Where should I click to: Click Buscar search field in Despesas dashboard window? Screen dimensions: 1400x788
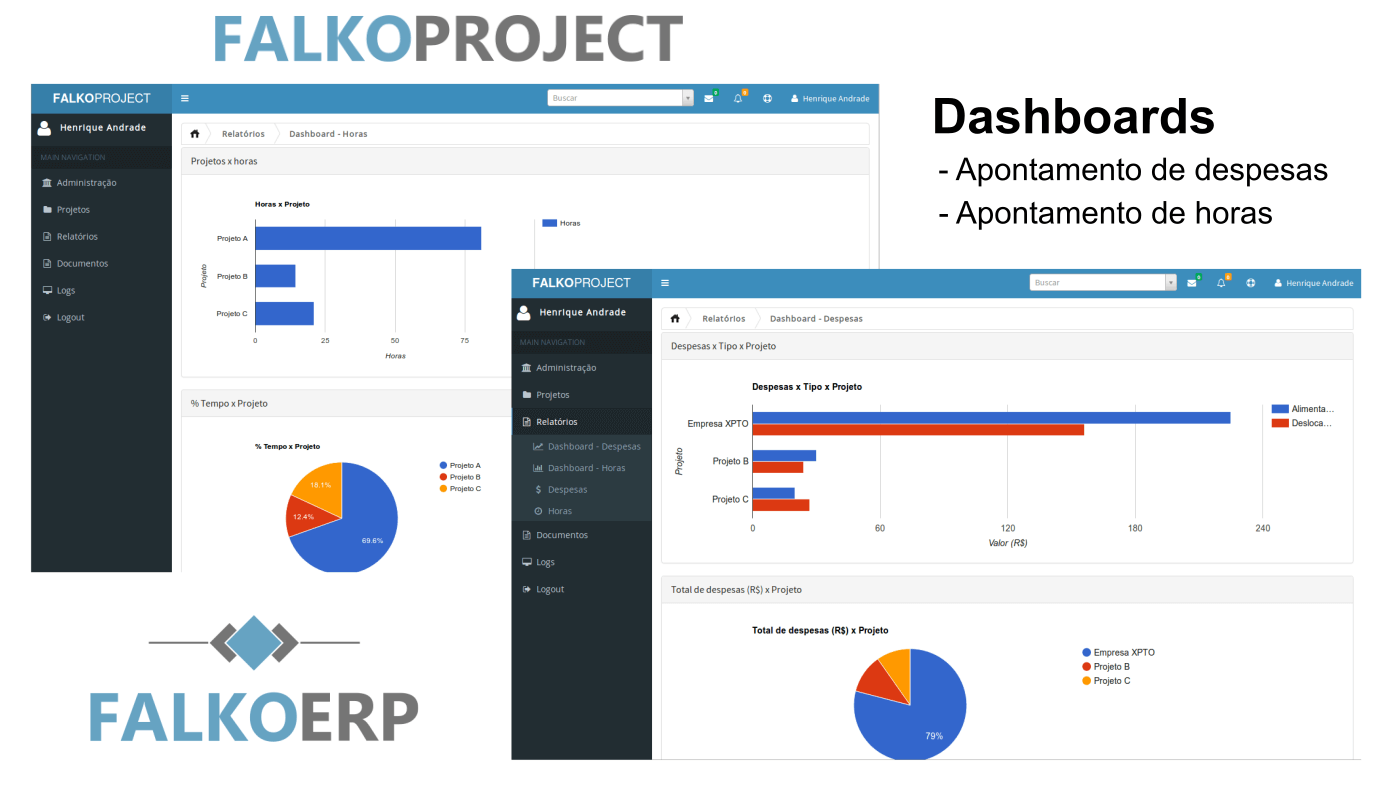pyautogui.click(x=1098, y=283)
